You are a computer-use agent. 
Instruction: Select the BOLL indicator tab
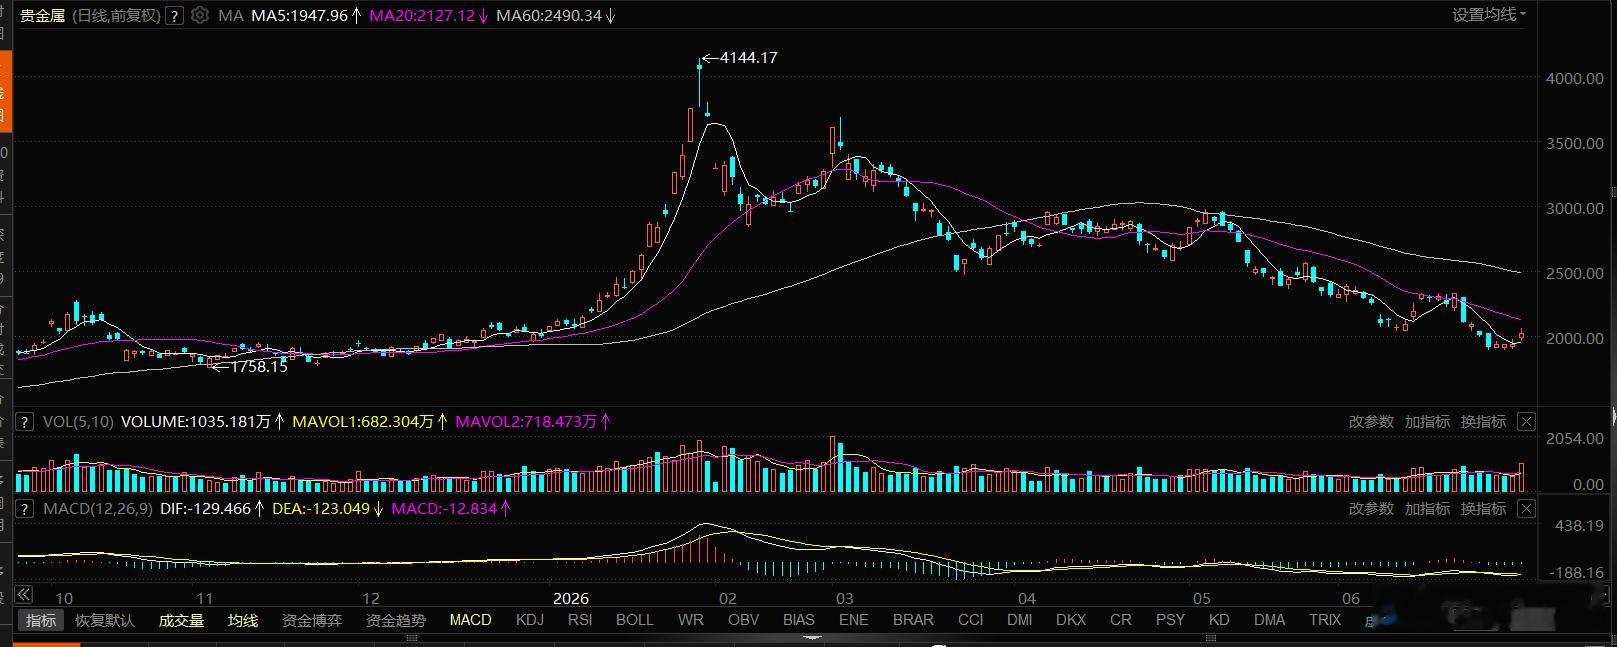[x=634, y=620]
